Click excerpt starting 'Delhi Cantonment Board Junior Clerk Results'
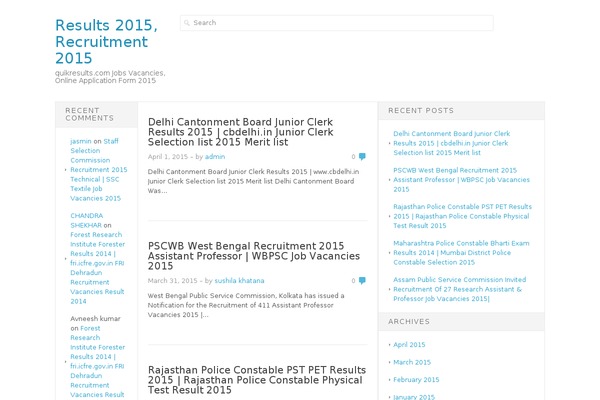This screenshot has width=600, height=400. pyautogui.click(x=253, y=181)
